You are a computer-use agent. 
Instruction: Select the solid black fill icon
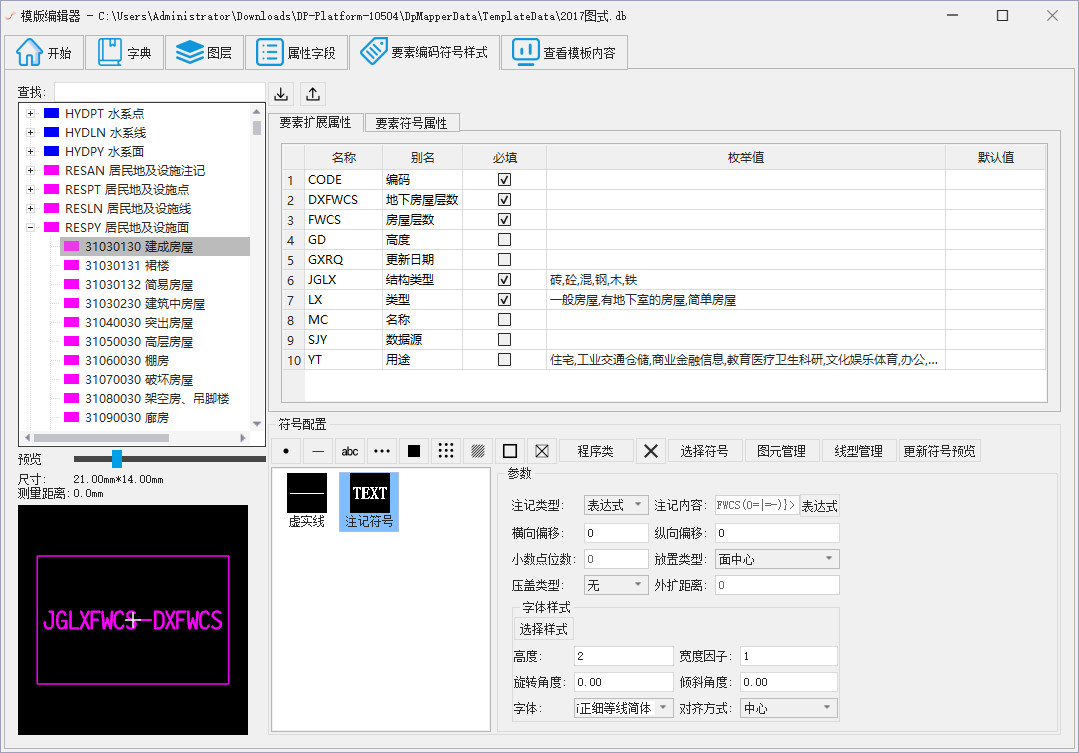(x=414, y=451)
